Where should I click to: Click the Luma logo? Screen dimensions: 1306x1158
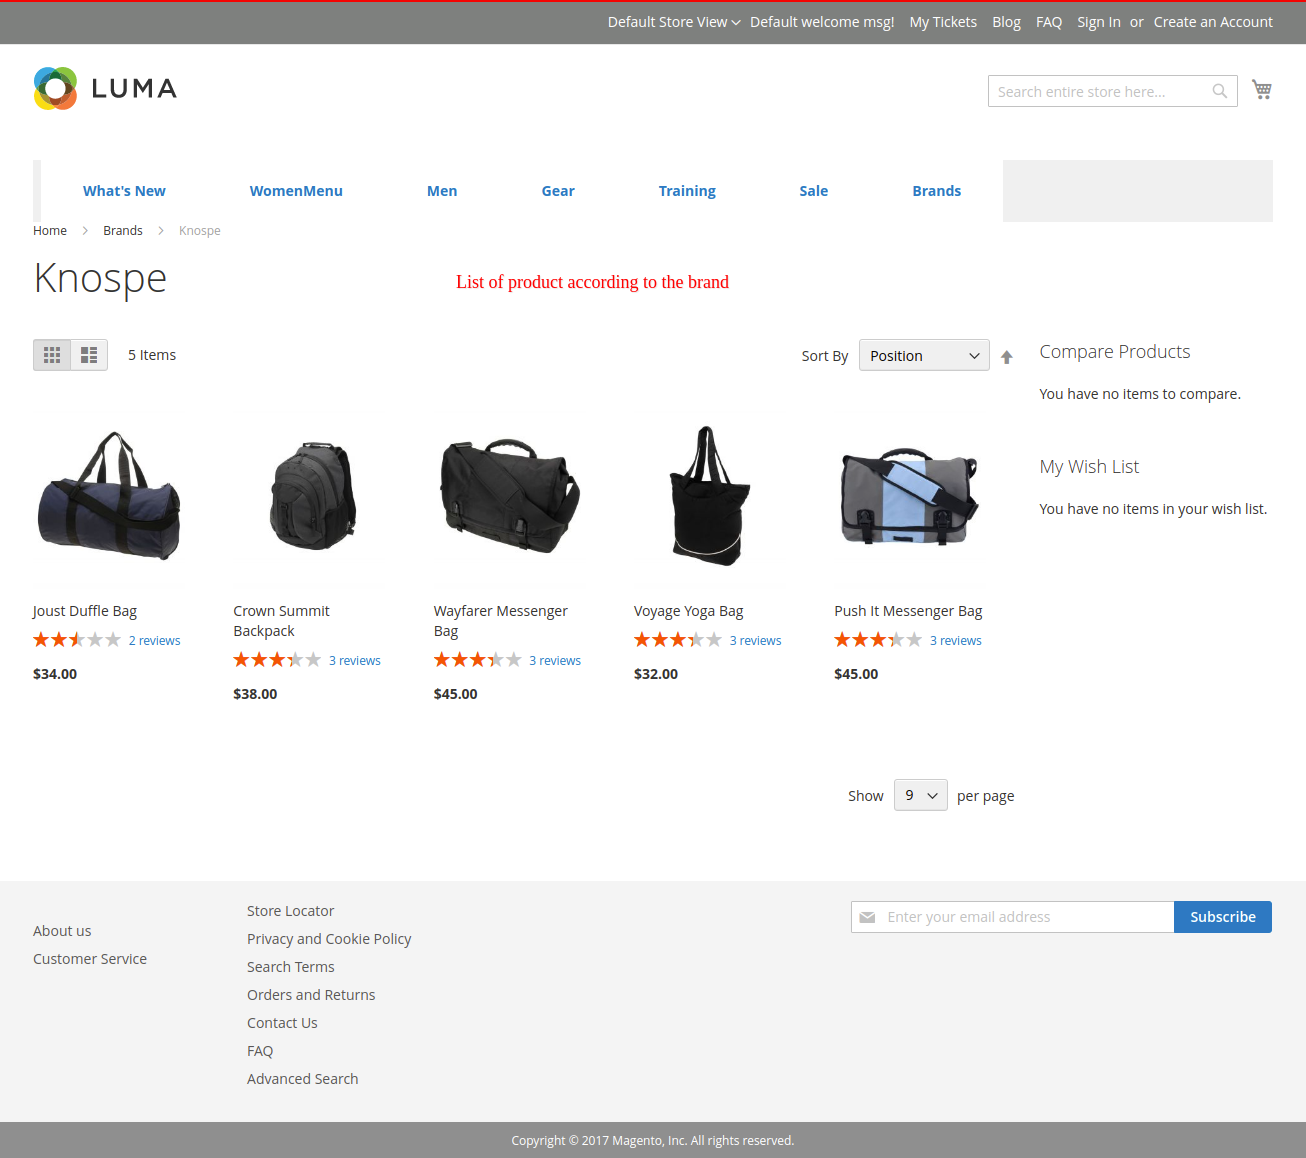coord(105,89)
